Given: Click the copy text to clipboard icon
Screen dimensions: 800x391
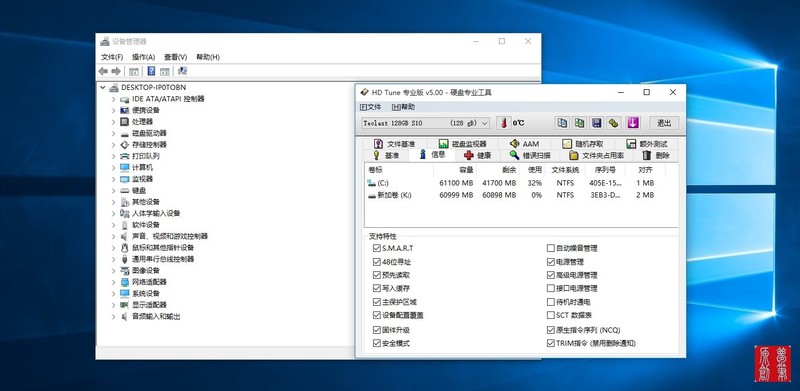Looking at the screenshot, I should click(x=562, y=123).
